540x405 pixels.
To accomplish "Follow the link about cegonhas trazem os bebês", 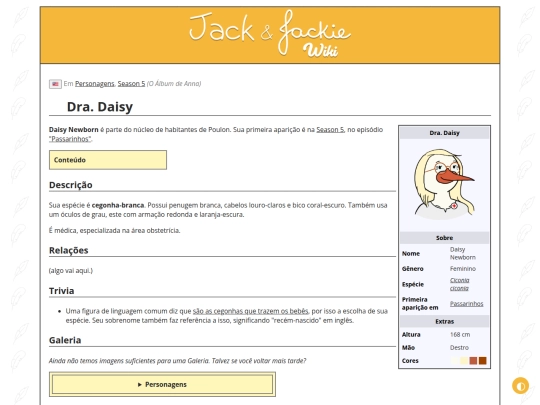I will (x=250, y=311).
